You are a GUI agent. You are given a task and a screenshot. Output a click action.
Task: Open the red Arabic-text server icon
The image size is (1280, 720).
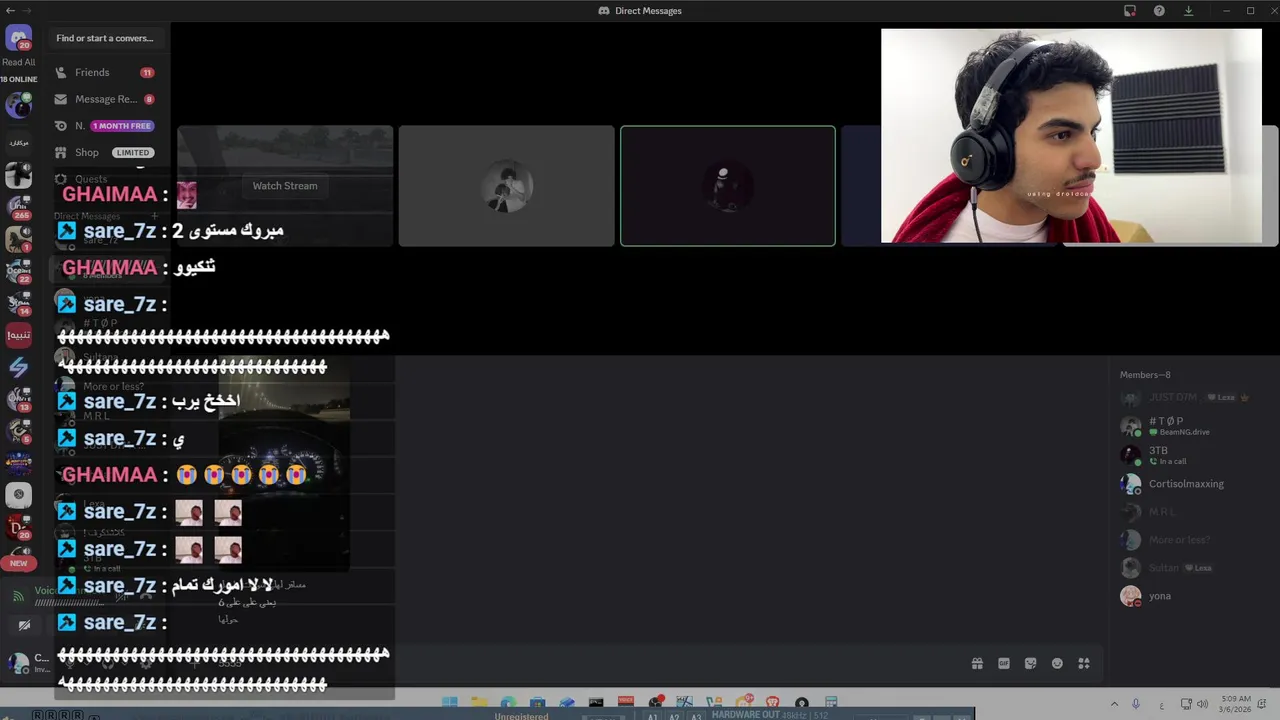[x=18, y=335]
